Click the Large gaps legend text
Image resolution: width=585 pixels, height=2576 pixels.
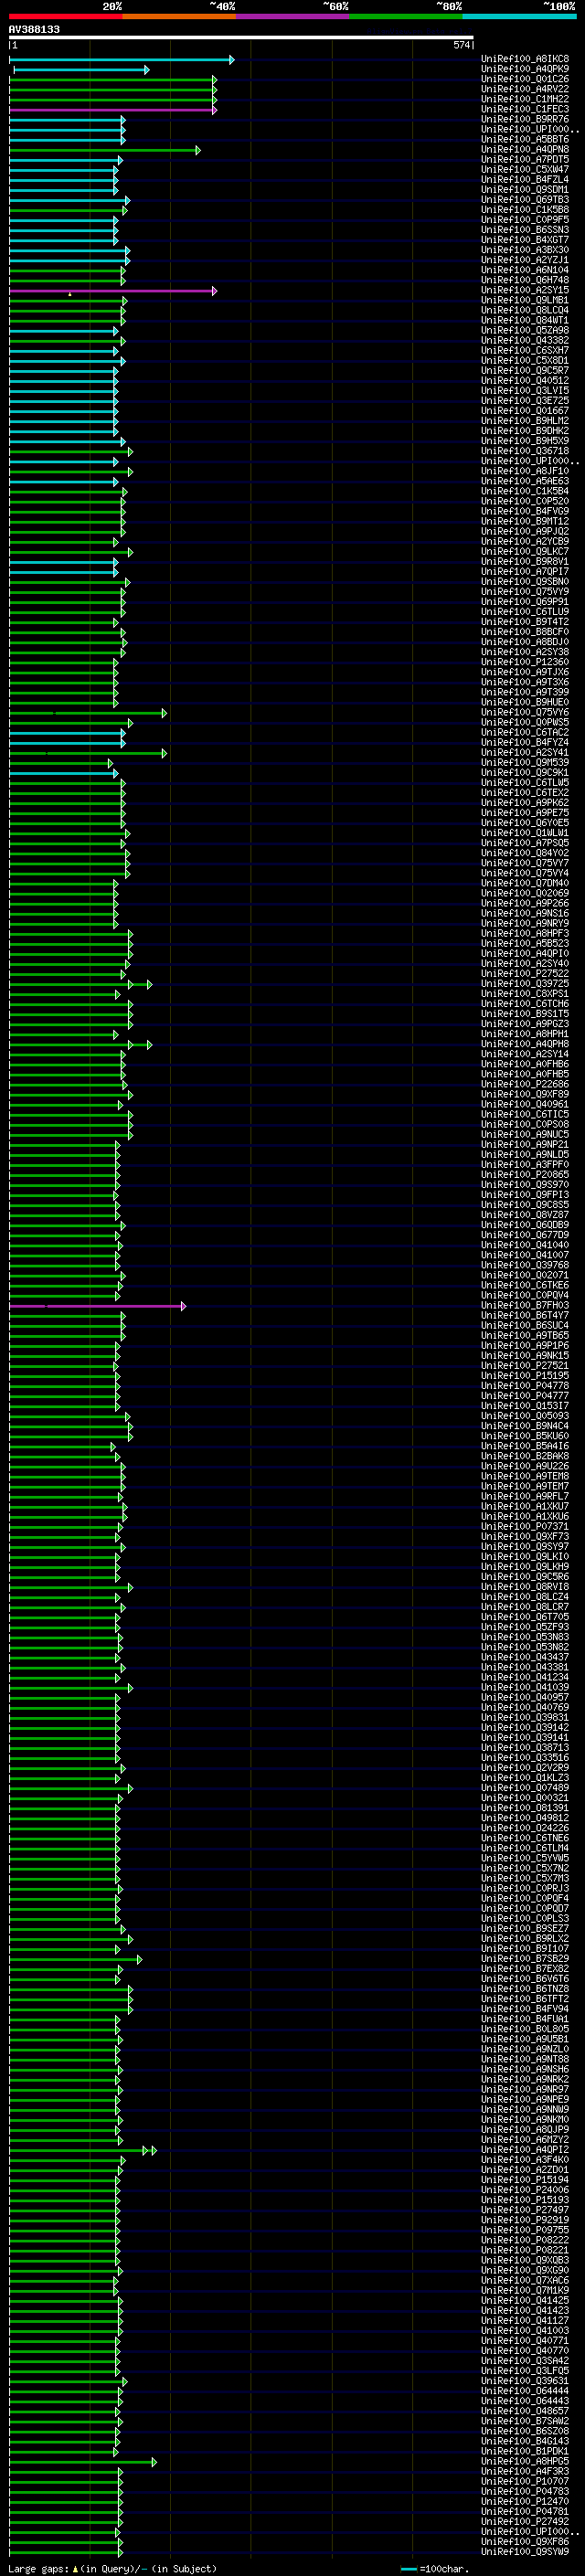(x=38, y=2569)
